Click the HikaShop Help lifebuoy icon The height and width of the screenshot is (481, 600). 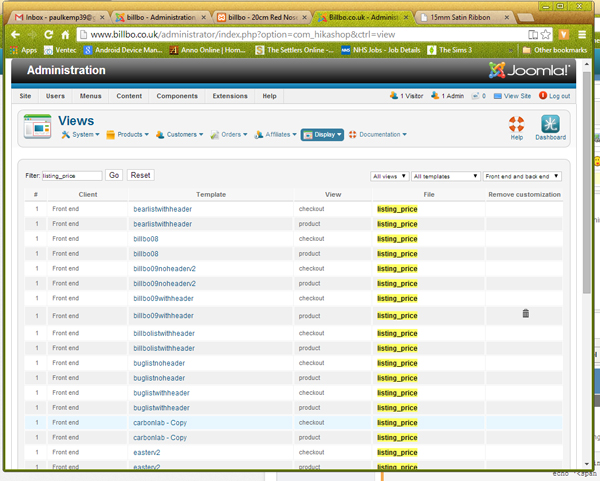click(x=516, y=128)
